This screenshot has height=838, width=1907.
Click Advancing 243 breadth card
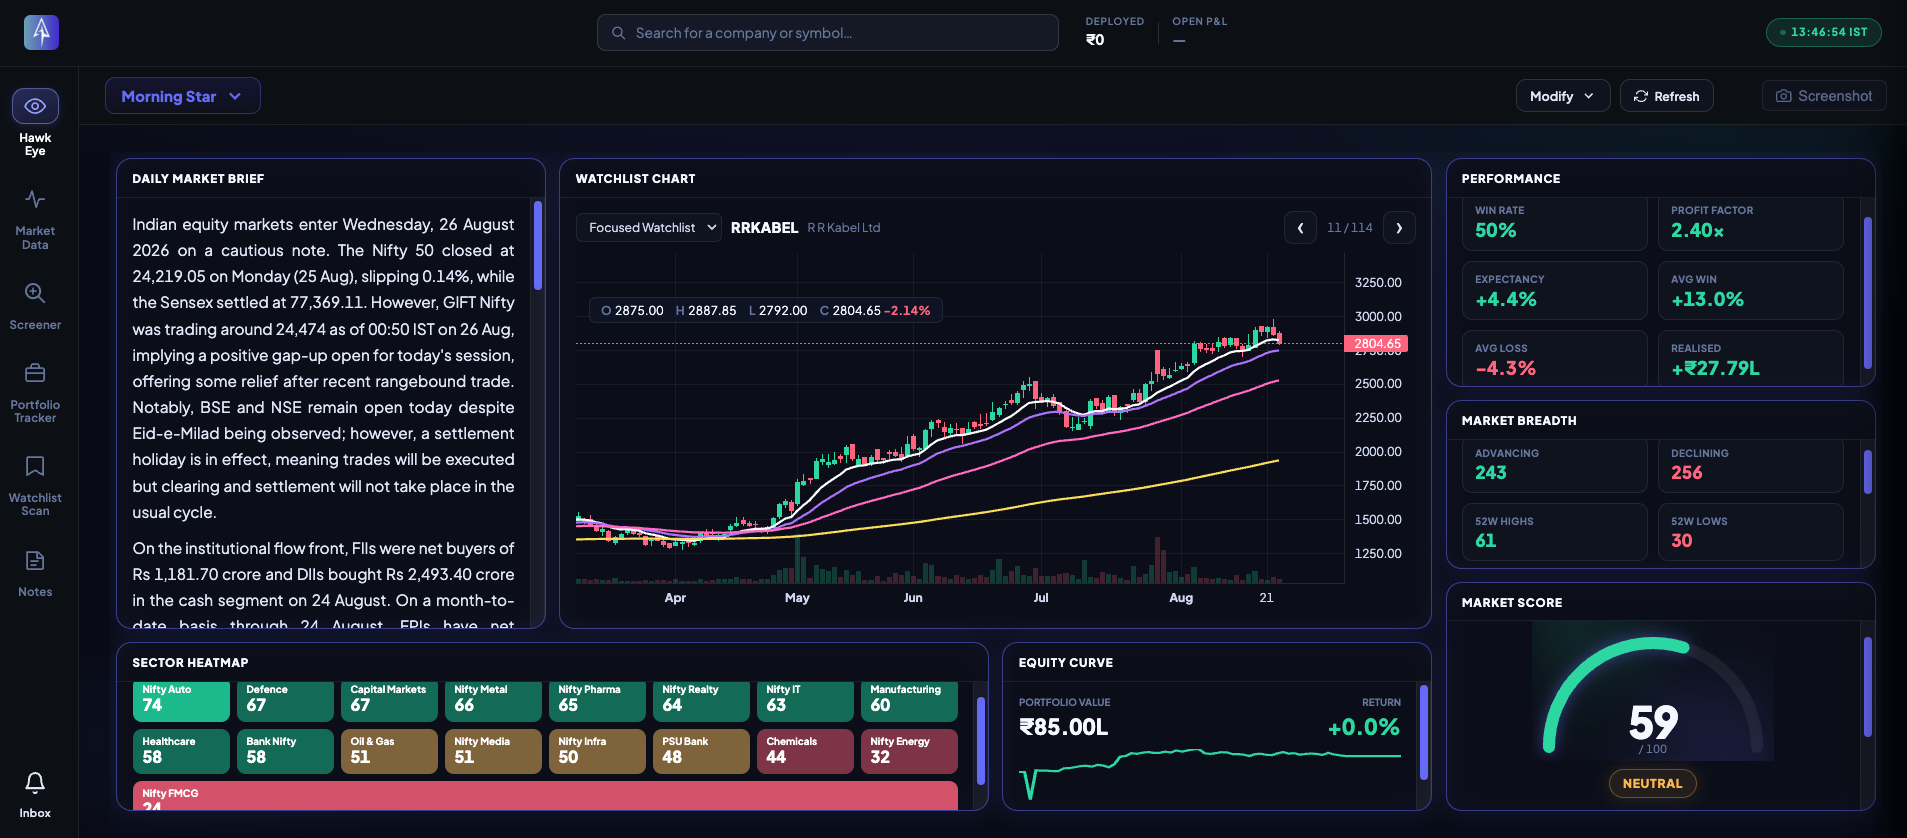click(x=1554, y=466)
